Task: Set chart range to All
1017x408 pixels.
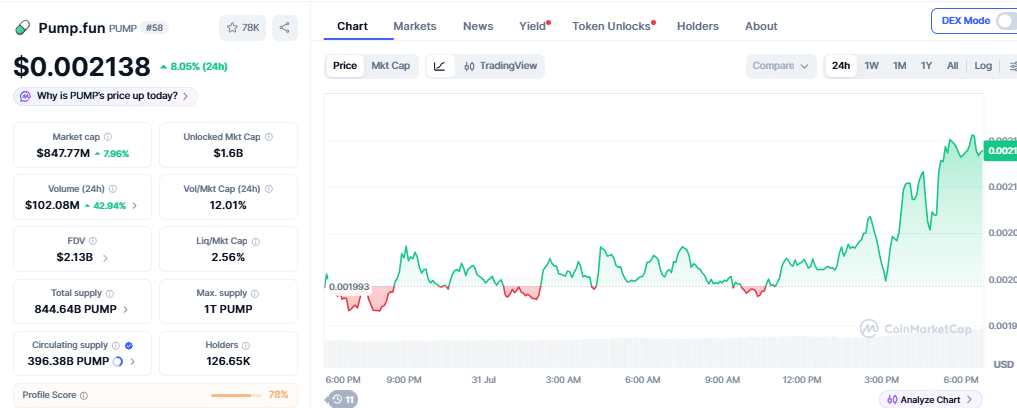Action: point(952,66)
